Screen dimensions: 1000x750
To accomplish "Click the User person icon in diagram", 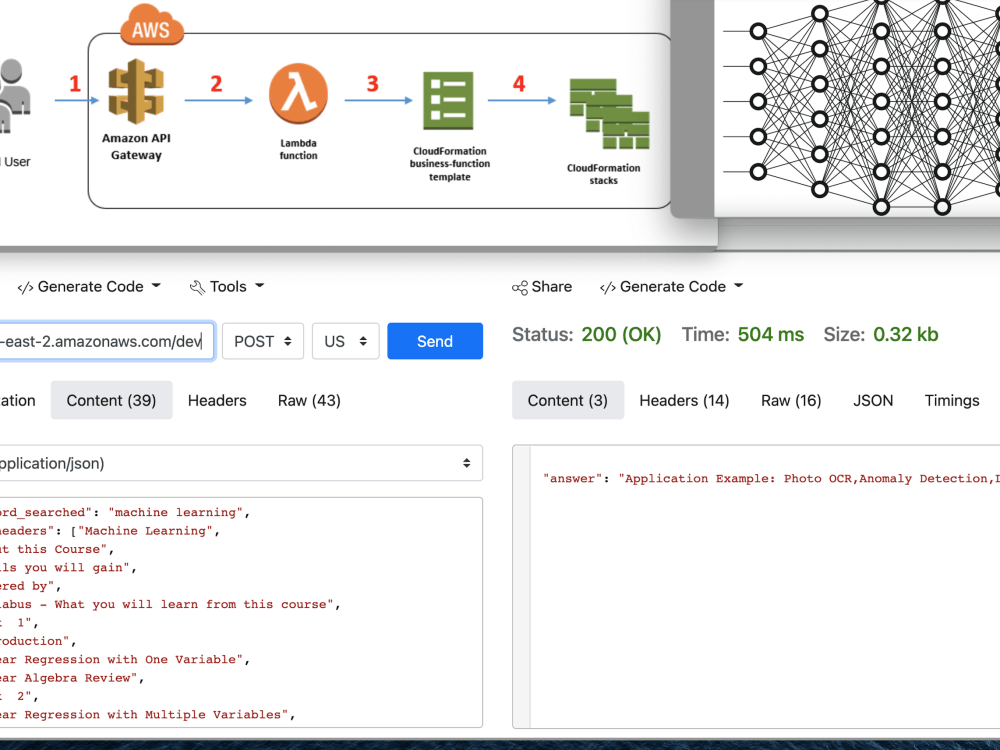I will click(x=14, y=96).
